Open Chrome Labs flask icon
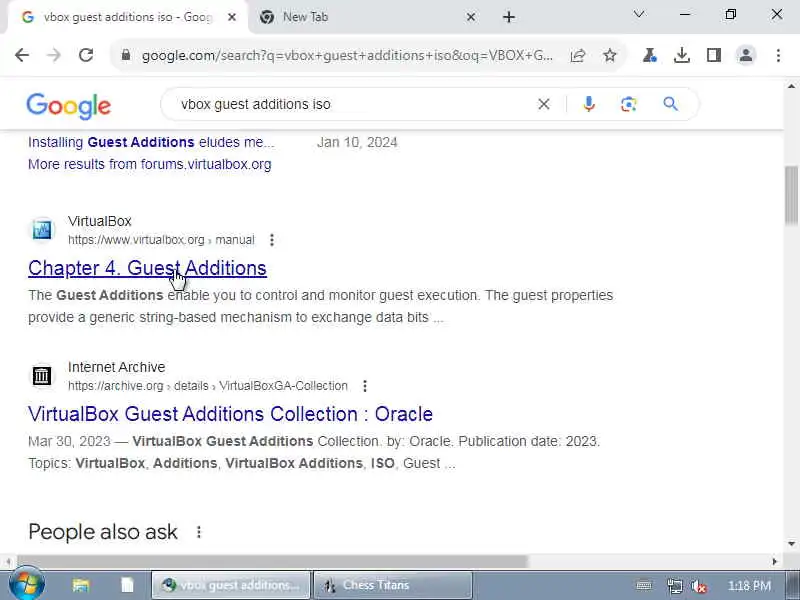Viewport: 800px width, 600px height. pos(649,55)
